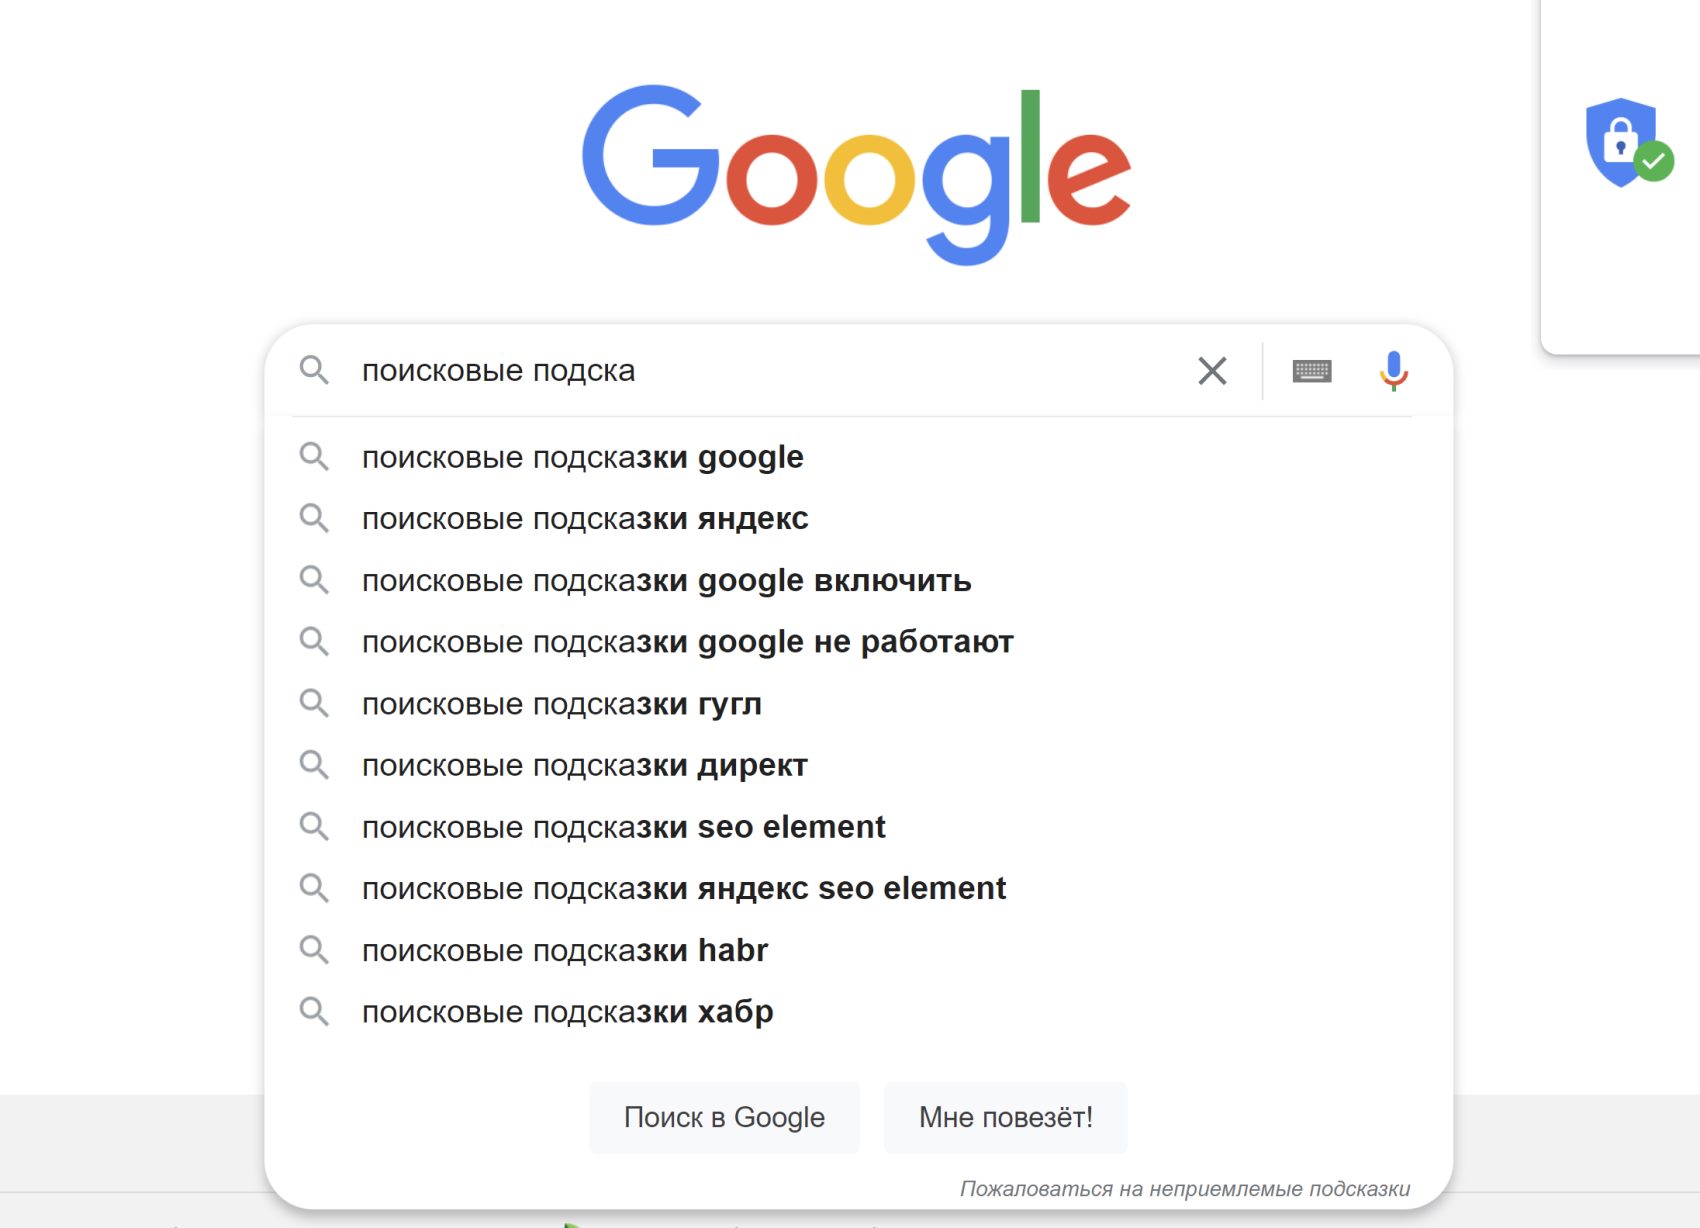
Task: Pick the 'поисковые подсказки гугл' suggestion
Action: [561, 704]
